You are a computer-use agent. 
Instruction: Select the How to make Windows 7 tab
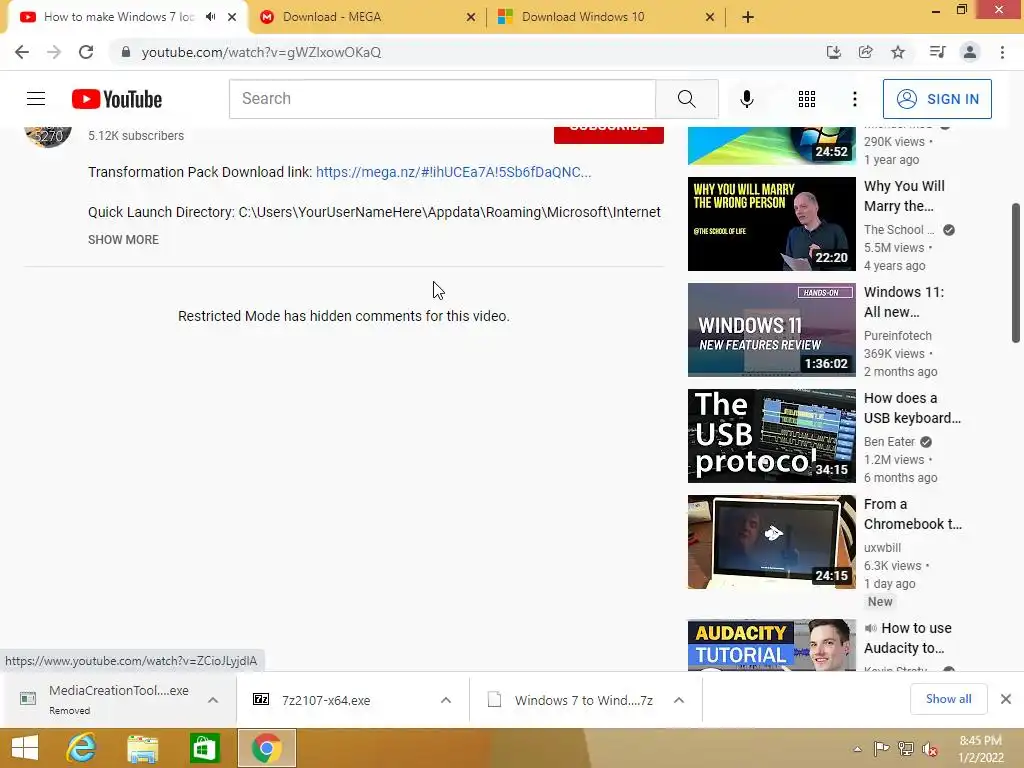(x=118, y=17)
